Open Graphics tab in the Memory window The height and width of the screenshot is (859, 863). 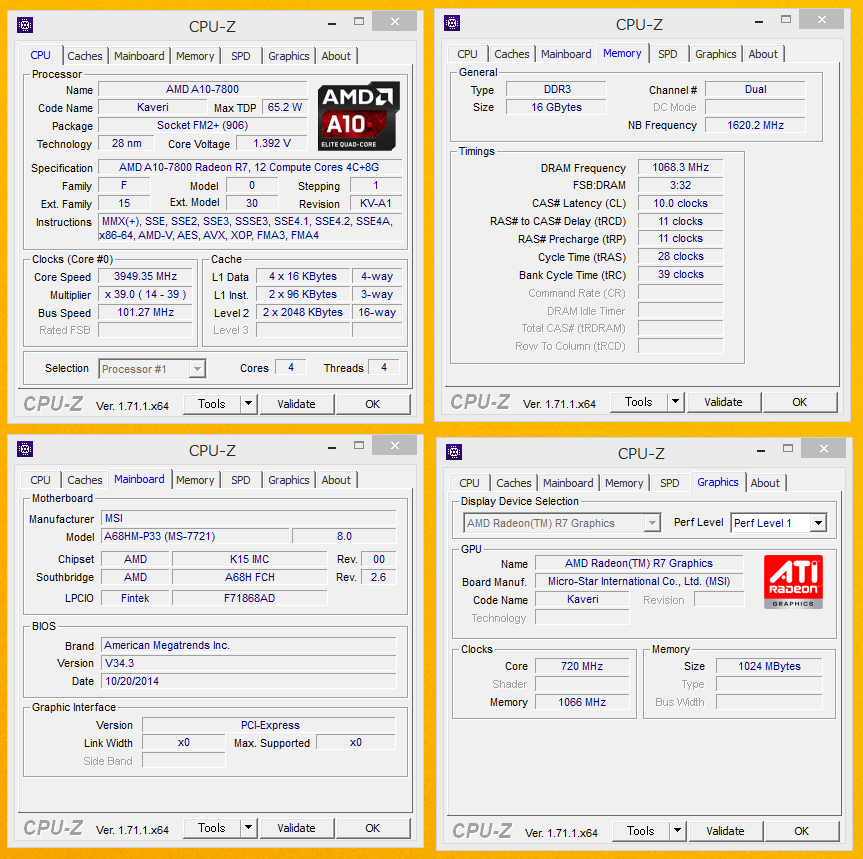point(715,54)
